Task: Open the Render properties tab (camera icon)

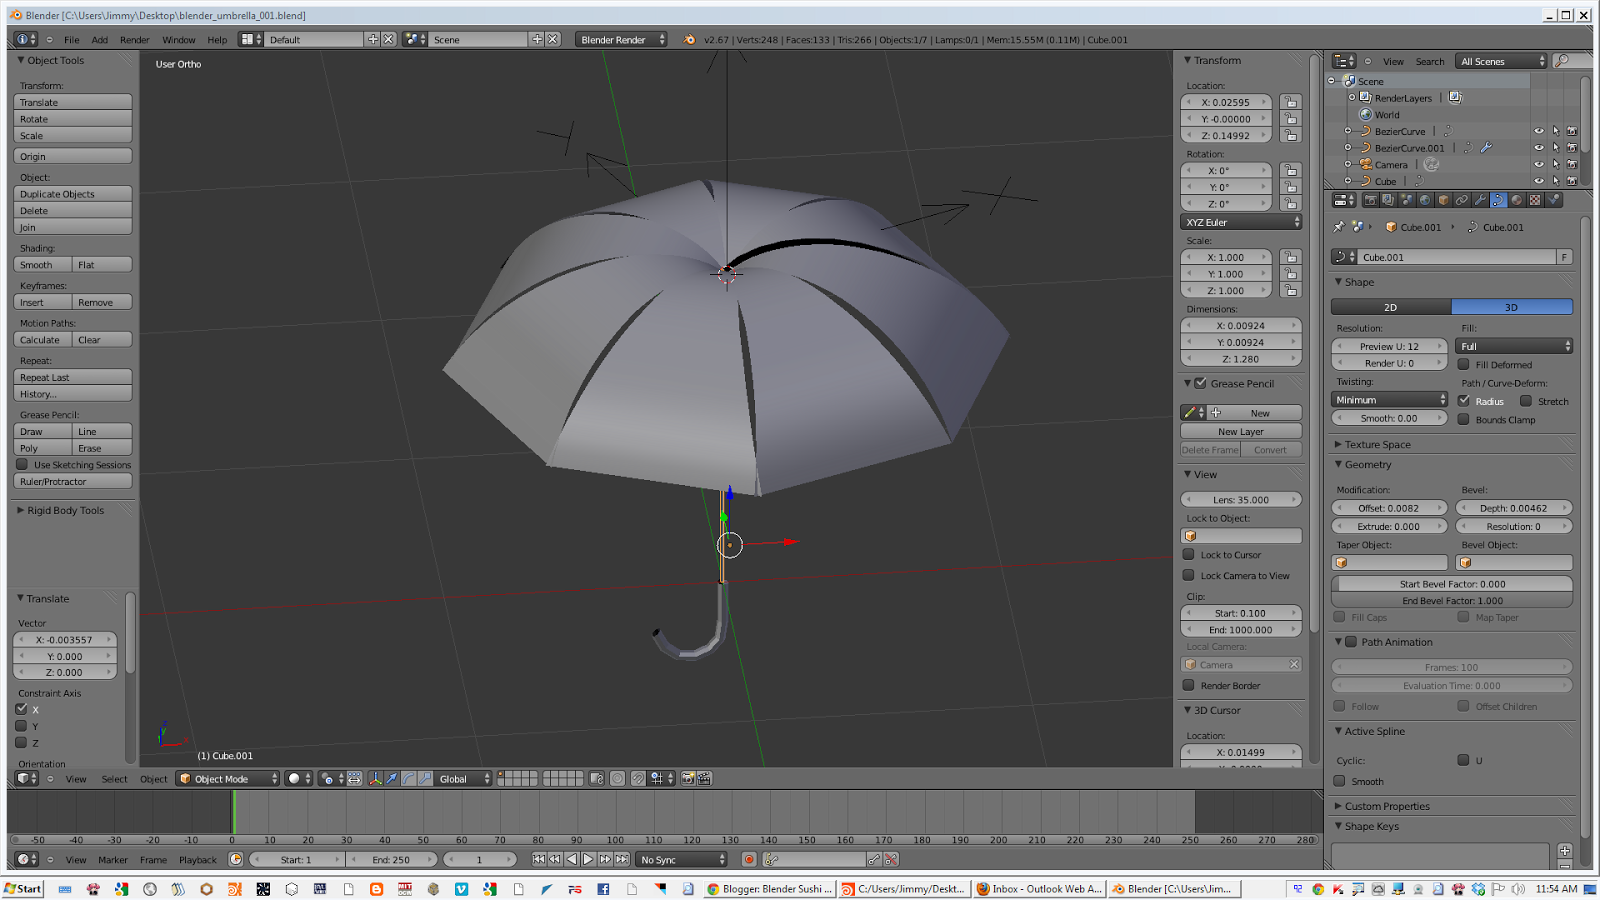Action: click(1372, 200)
